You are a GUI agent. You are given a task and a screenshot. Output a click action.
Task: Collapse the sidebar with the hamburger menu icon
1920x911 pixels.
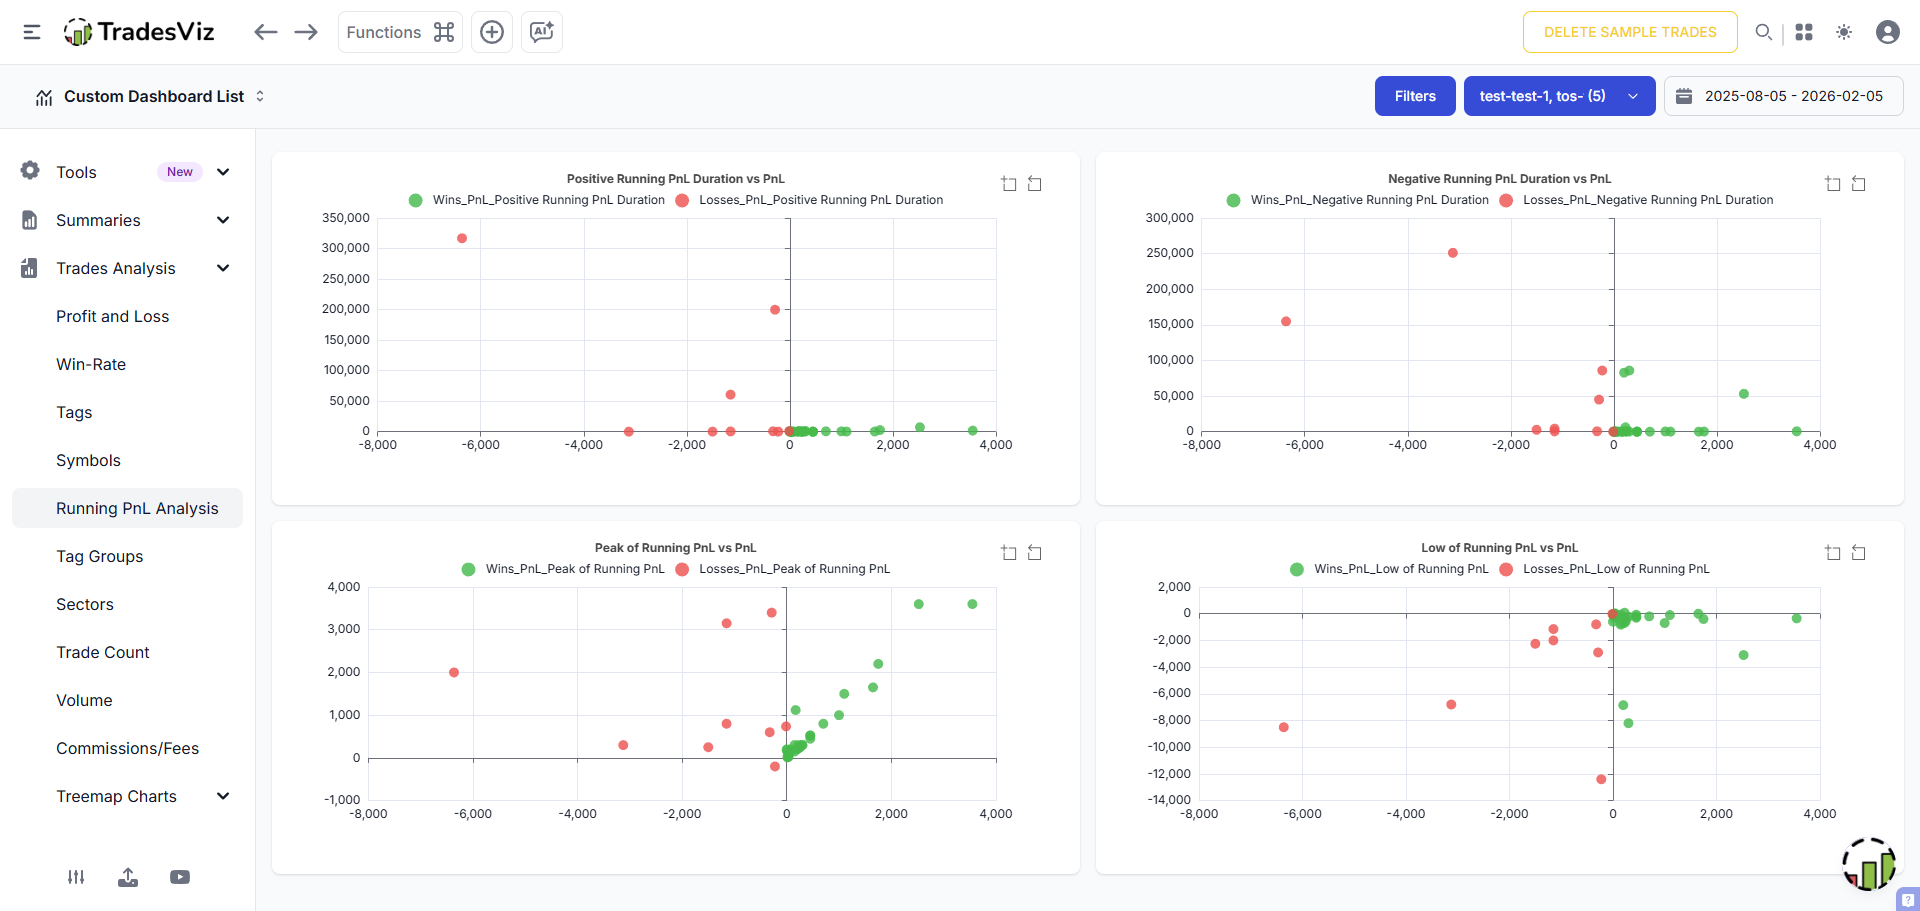pyautogui.click(x=32, y=32)
